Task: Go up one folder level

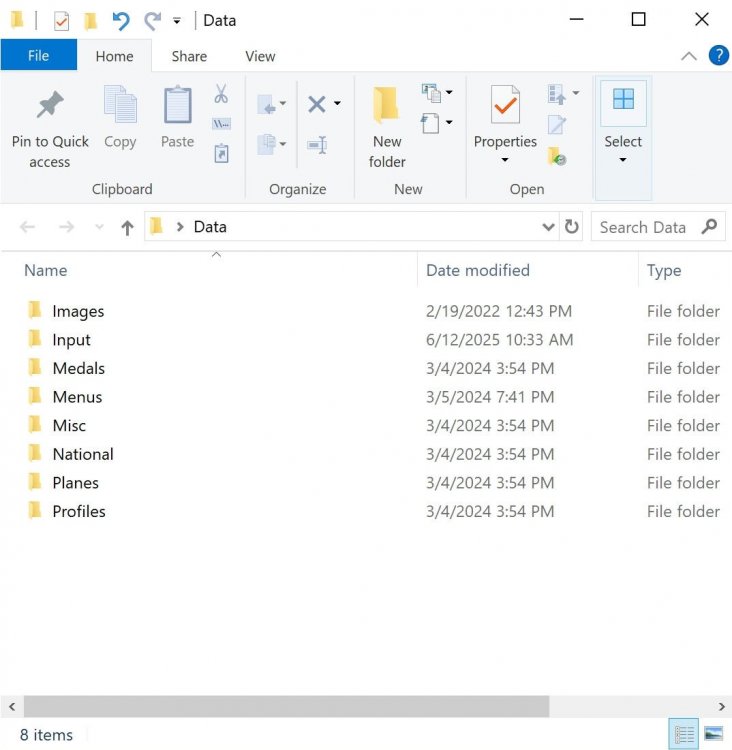Action: pos(127,227)
